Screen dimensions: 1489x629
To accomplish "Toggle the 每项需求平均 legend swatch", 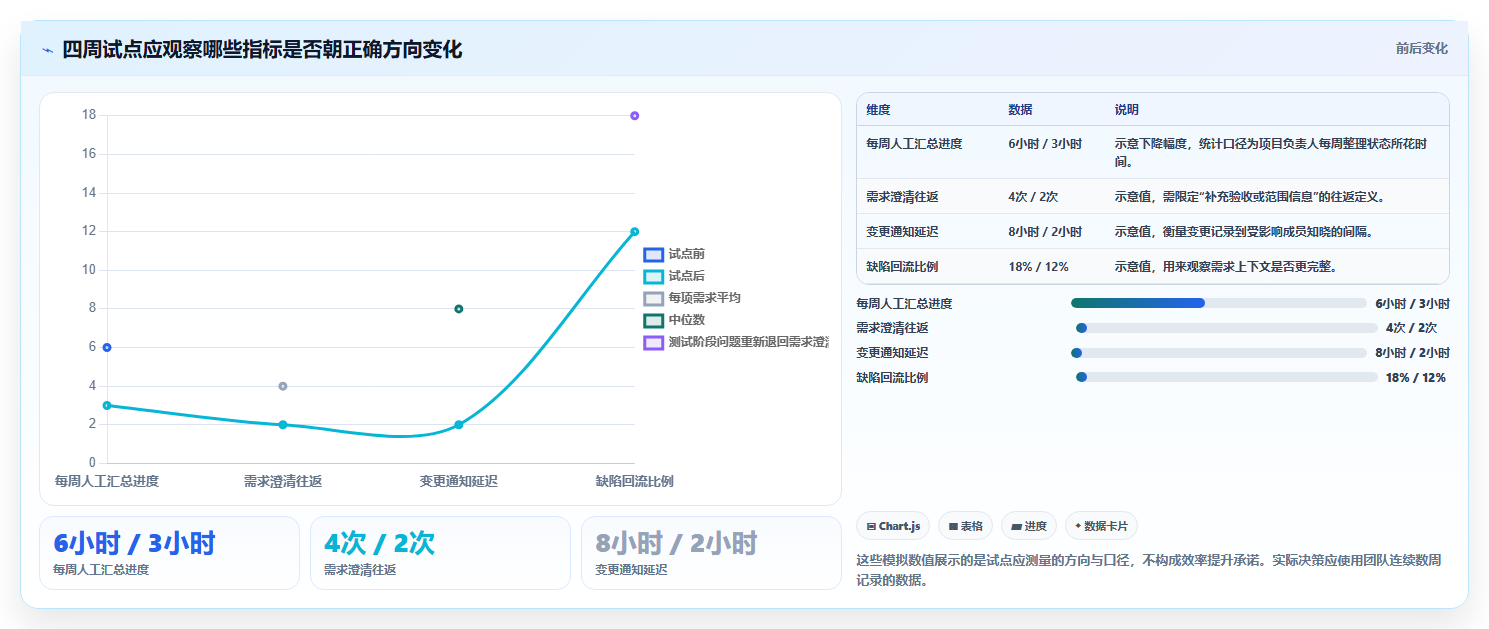I will click(x=654, y=299).
